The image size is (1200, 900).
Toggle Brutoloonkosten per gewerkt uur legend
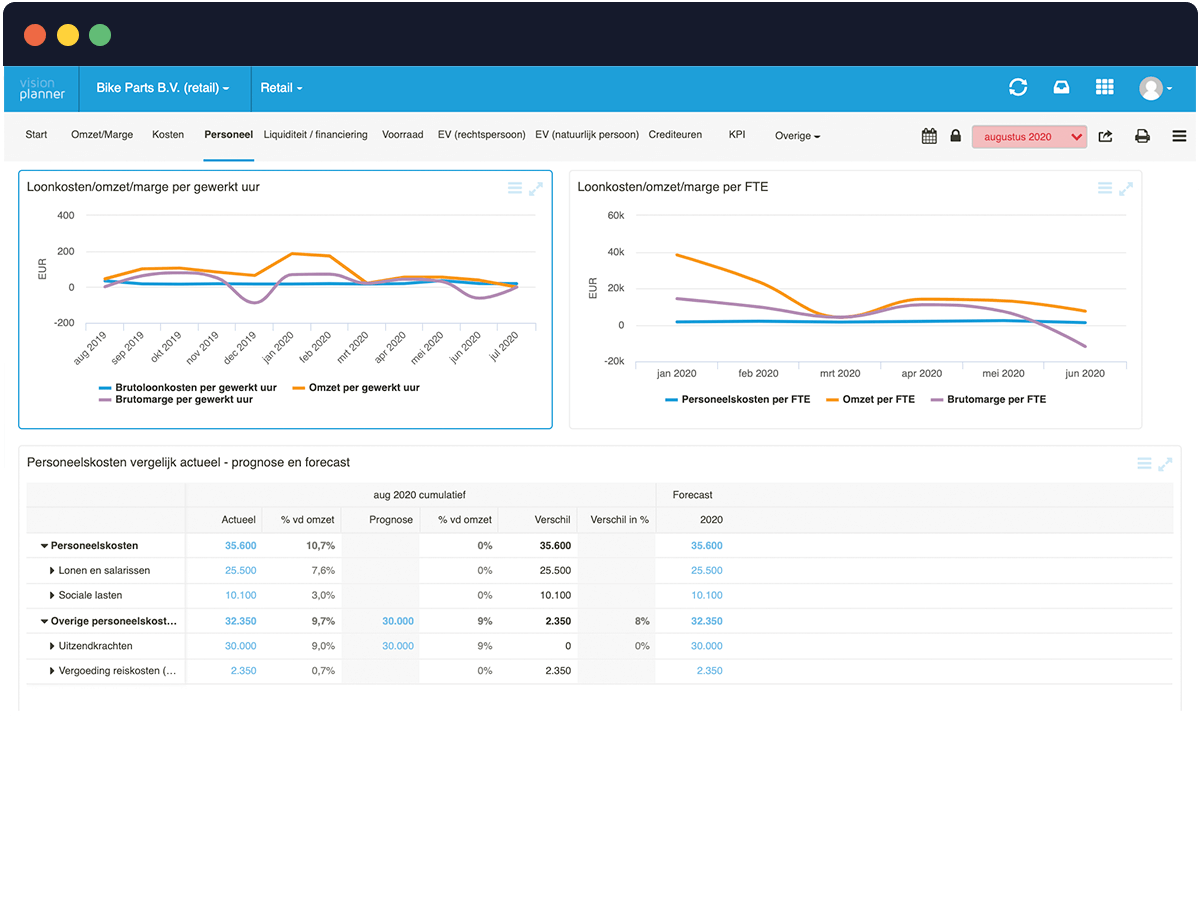(187, 387)
